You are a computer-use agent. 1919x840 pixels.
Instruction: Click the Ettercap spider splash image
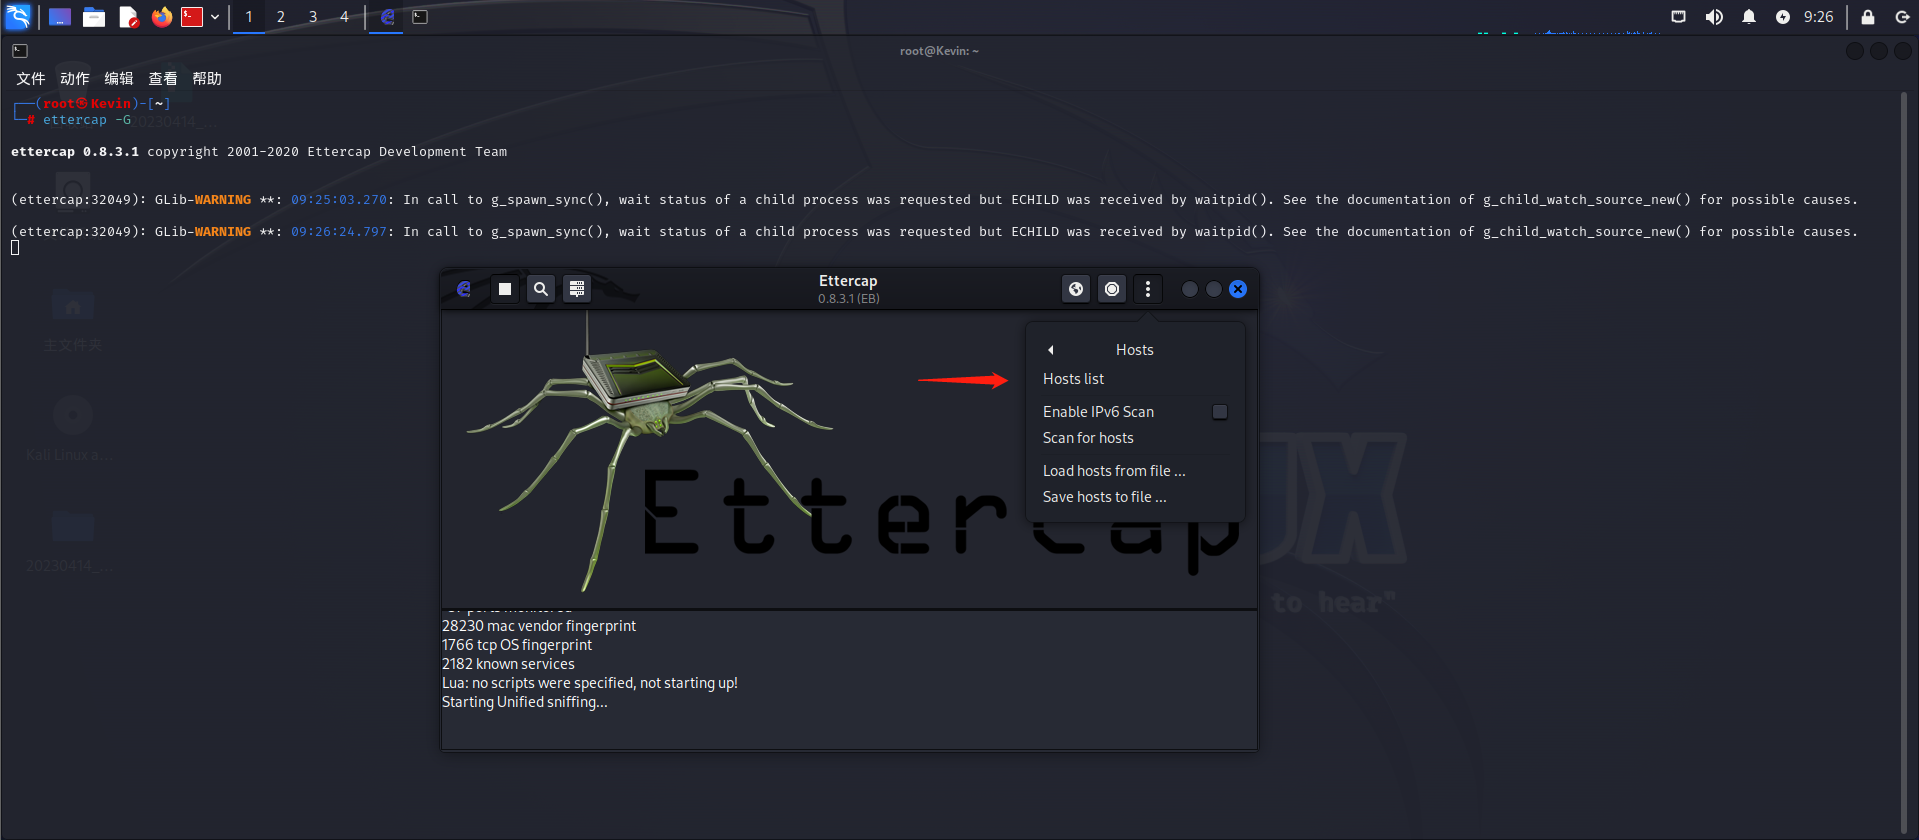849,458
